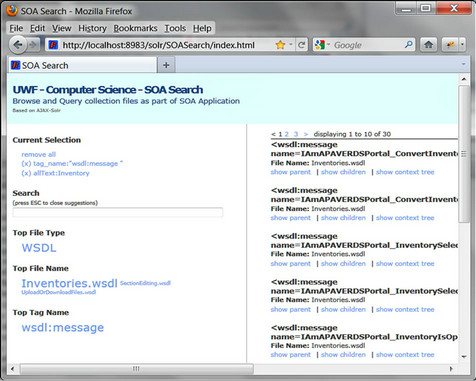Open the Bookmarks menu
This screenshot has width=476, height=381.
(135, 28)
